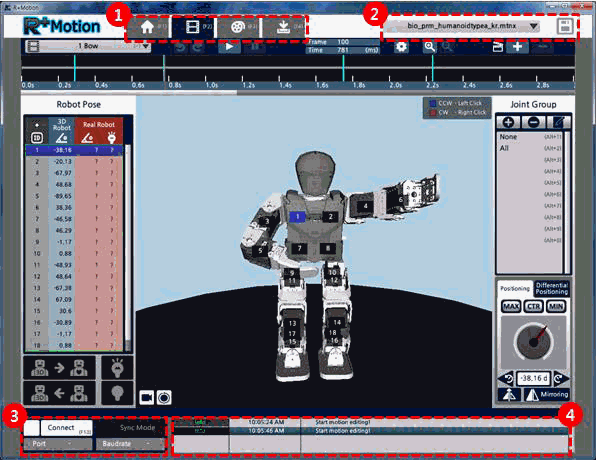Open the film reel tab
The width and height of the screenshot is (596, 460).
(238, 27)
